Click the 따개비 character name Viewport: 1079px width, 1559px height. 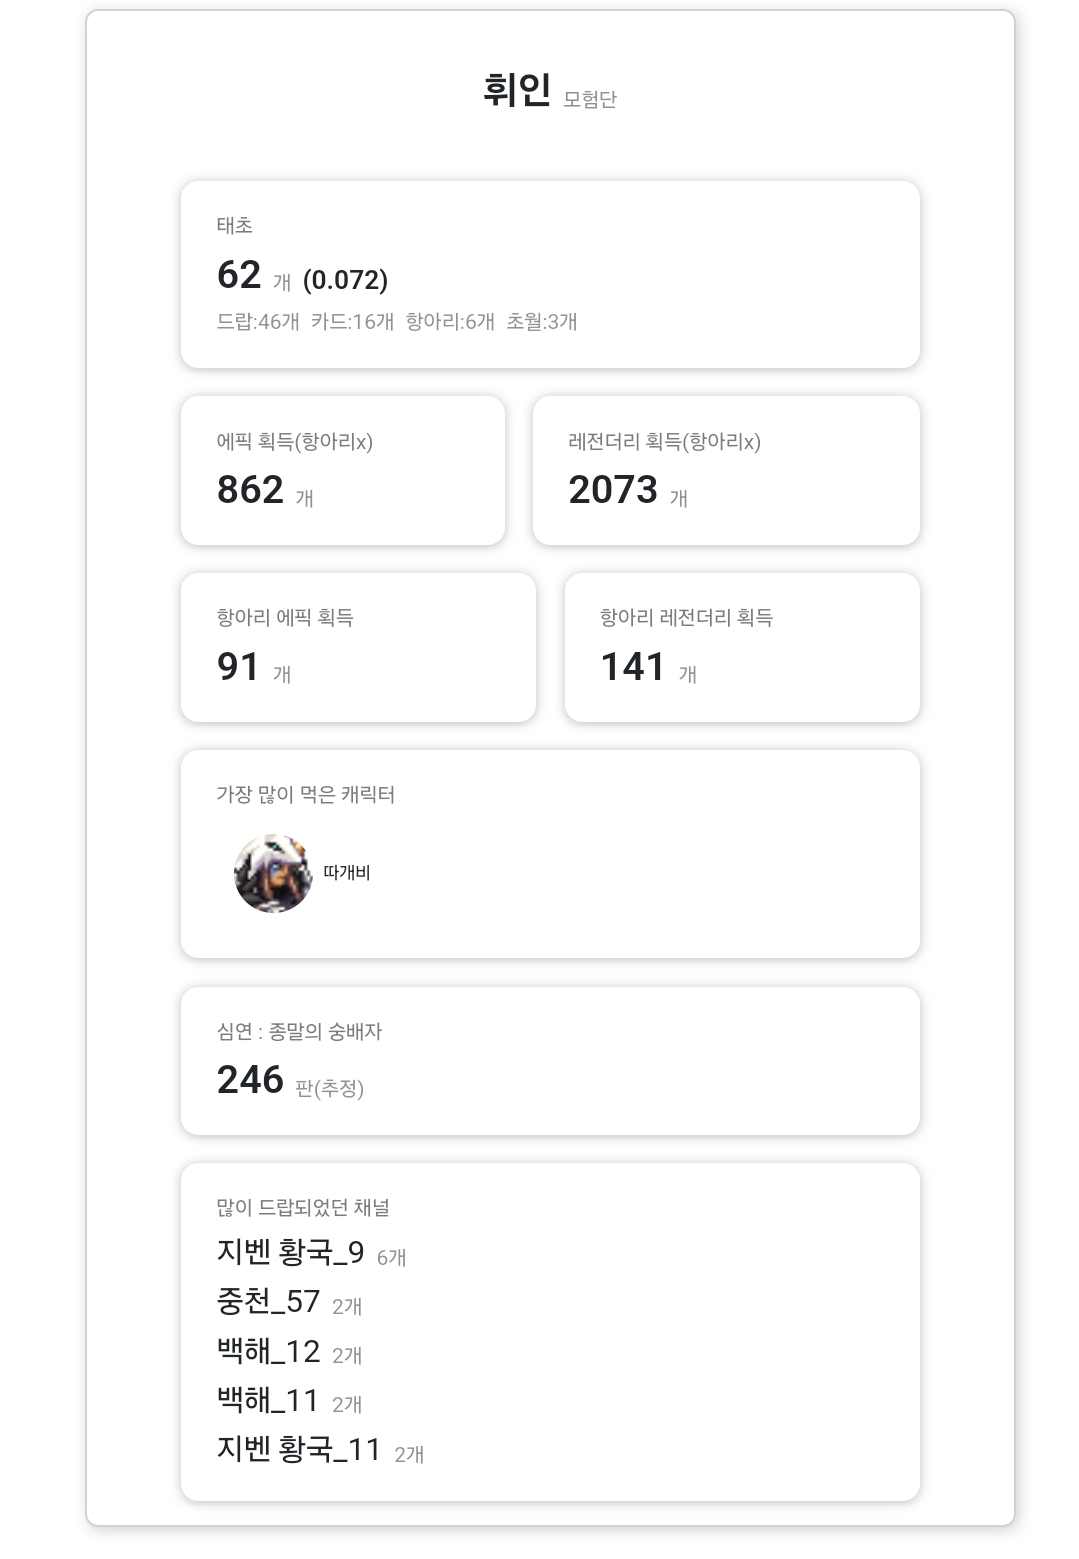point(347,873)
